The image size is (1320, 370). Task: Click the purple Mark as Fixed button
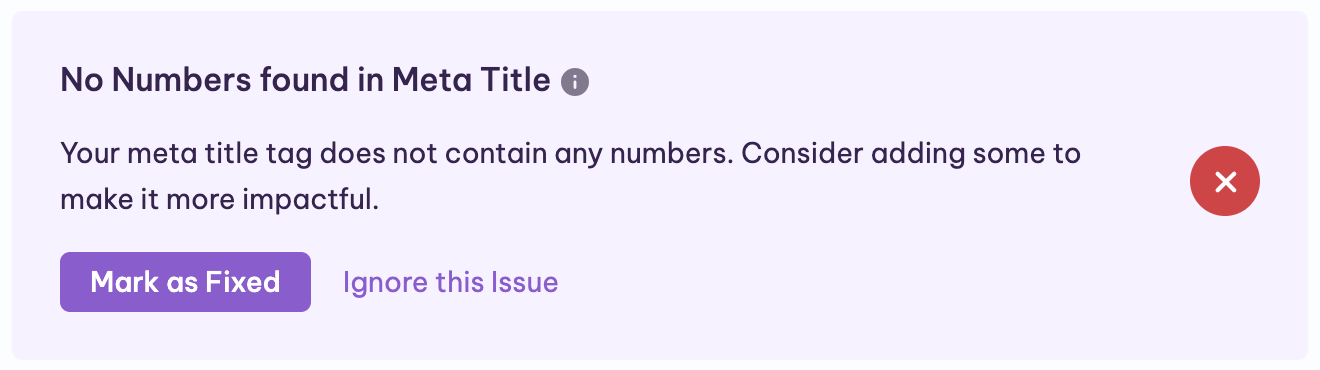click(x=185, y=282)
